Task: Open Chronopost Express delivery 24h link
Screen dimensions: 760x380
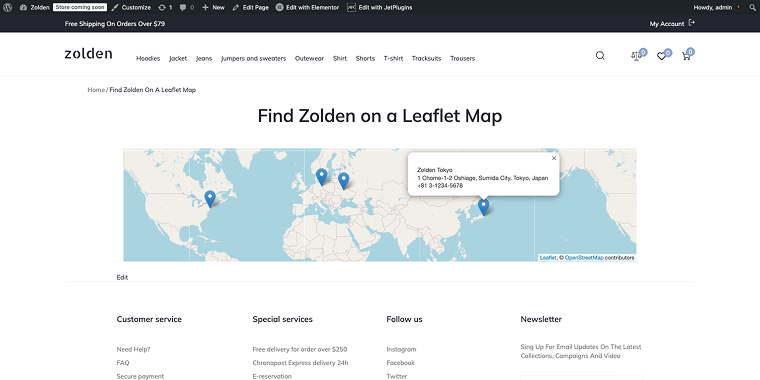Action: [x=301, y=363]
